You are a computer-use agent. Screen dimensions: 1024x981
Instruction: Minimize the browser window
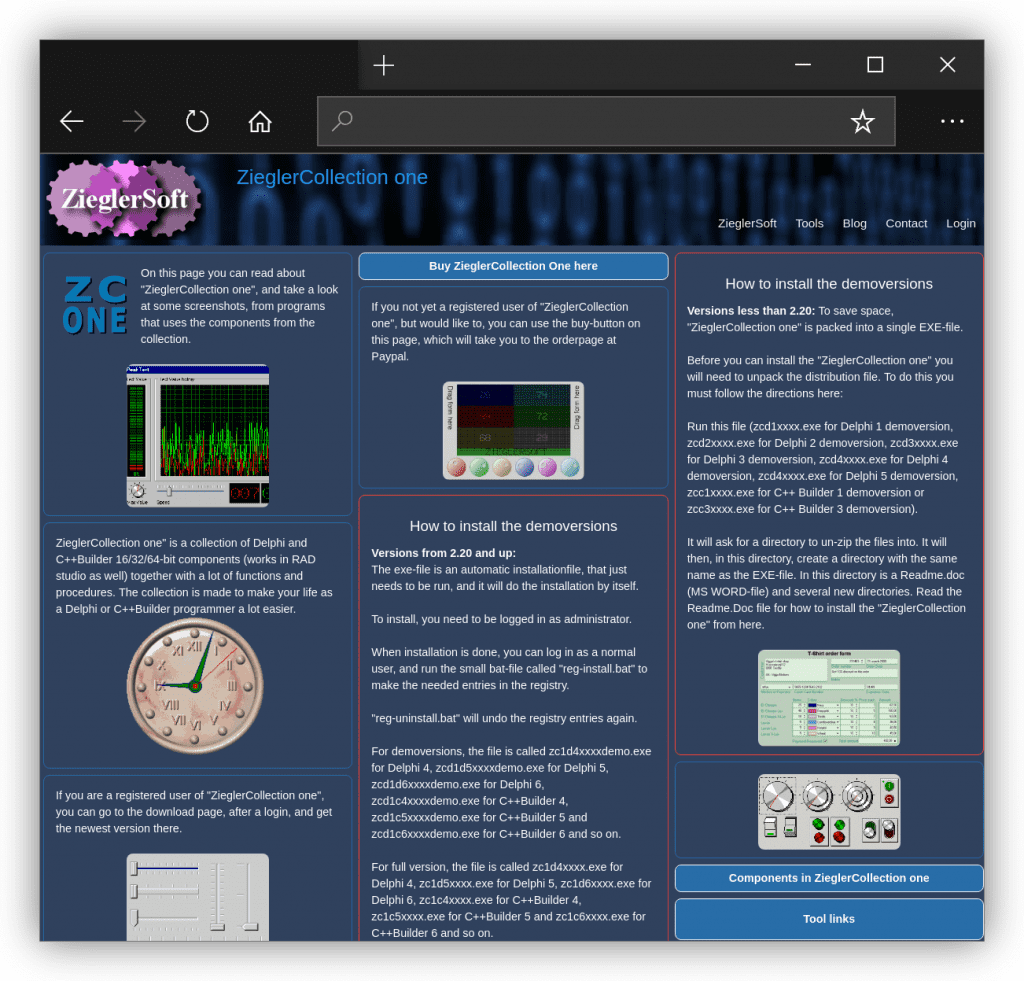click(803, 65)
